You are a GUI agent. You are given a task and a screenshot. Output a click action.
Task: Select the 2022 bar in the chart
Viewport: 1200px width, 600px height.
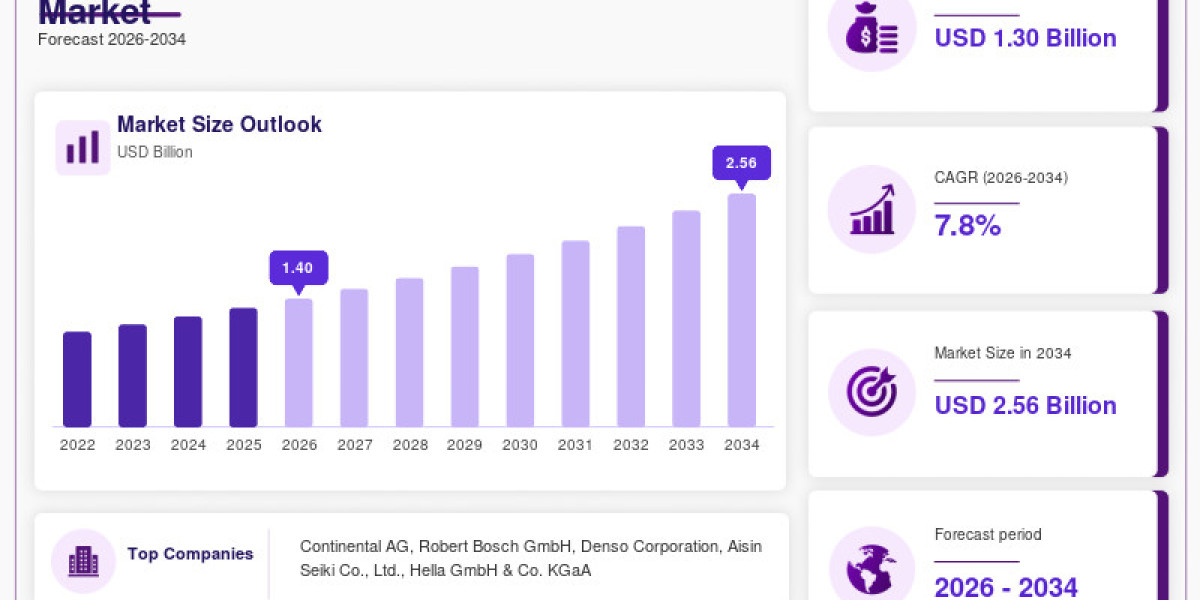(x=77, y=379)
